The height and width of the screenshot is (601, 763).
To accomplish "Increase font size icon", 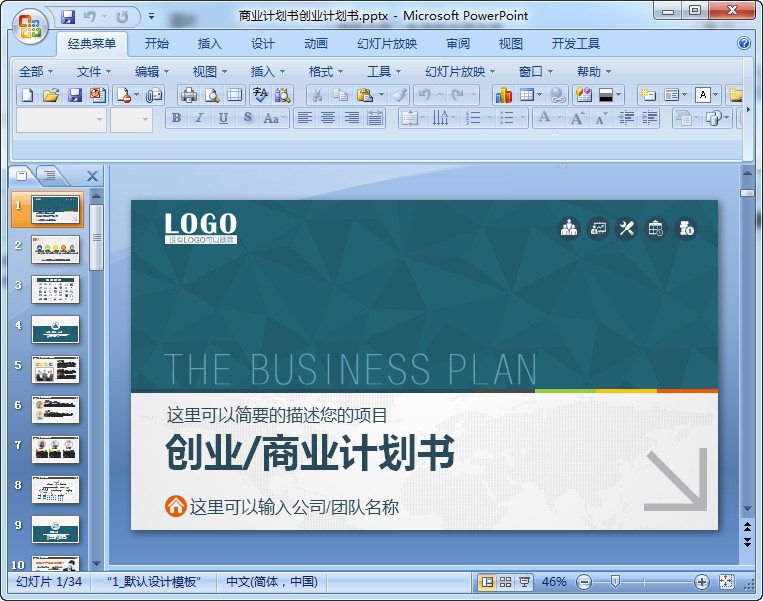I will (577, 118).
